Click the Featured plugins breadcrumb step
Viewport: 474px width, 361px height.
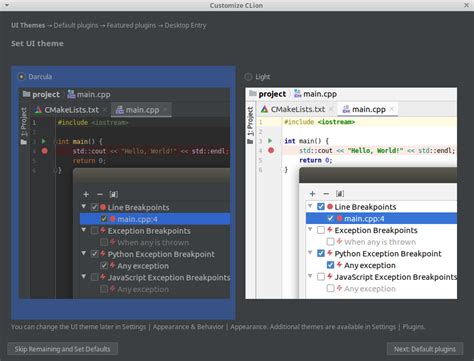click(131, 25)
